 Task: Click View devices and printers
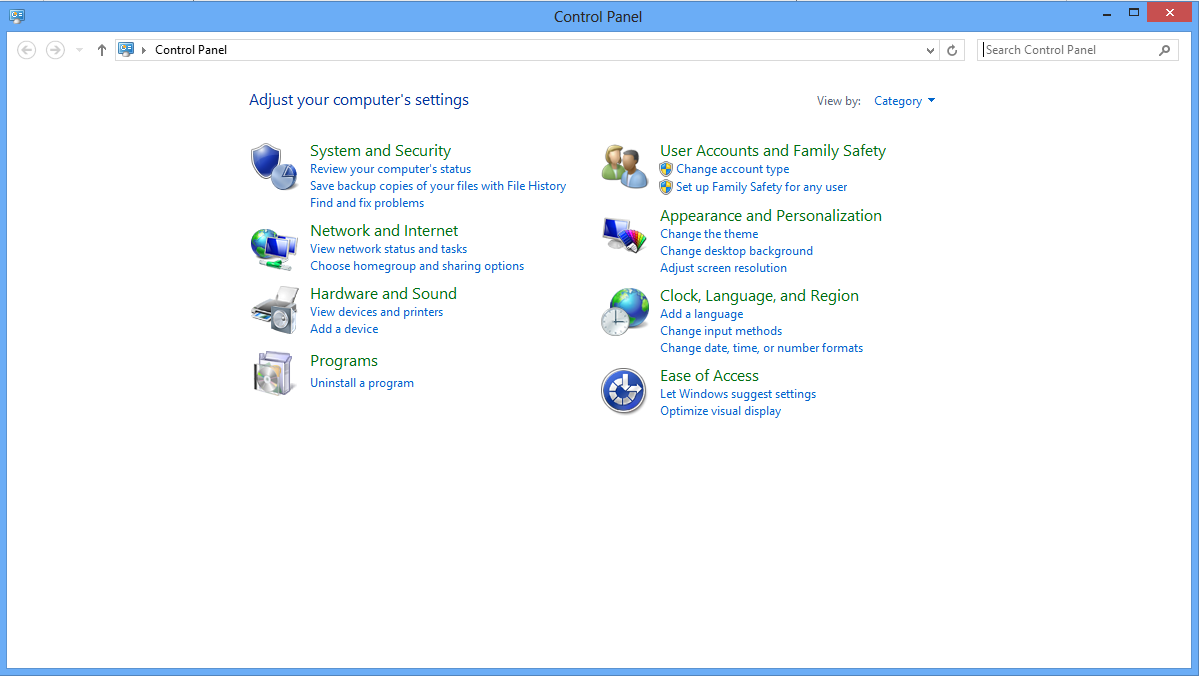[376, 312]
